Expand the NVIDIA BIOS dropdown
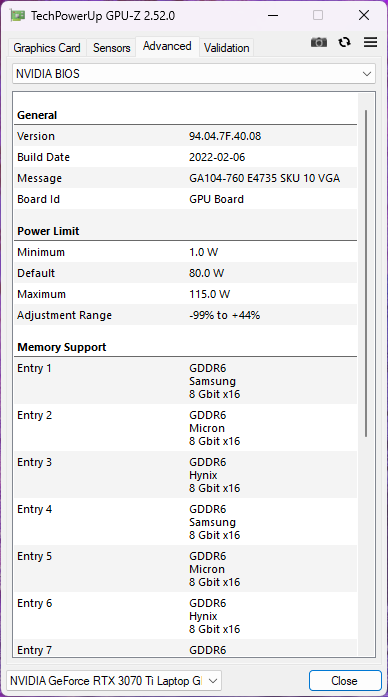This screenshot has height=697, width=388. pos(194,74)
